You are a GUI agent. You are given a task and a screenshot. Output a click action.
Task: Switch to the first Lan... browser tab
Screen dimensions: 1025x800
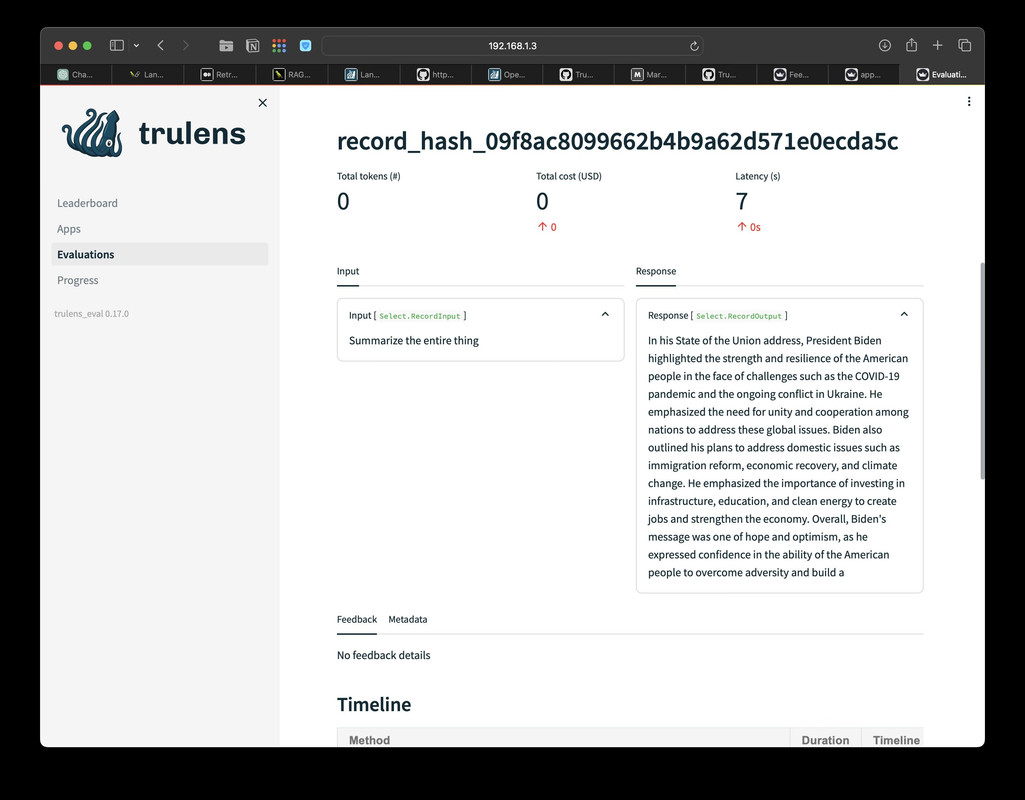point(147,75)
